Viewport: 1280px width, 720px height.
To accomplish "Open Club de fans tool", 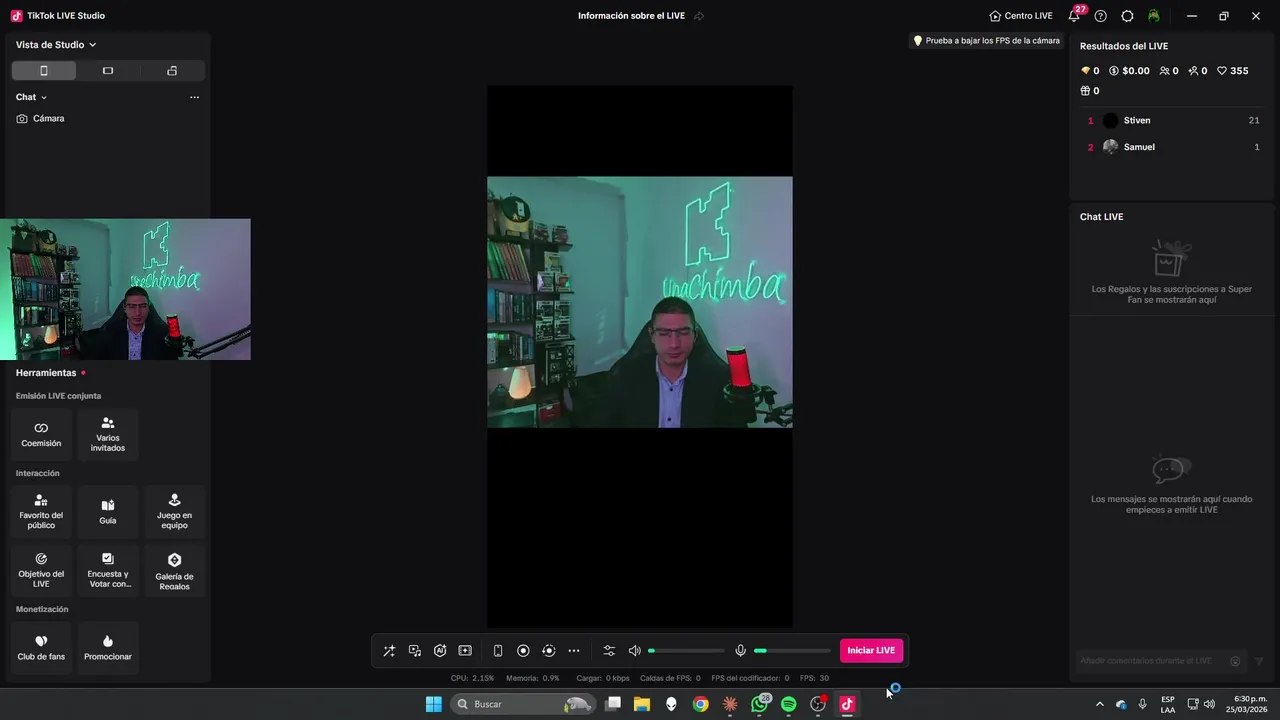I will pos(41,647).
